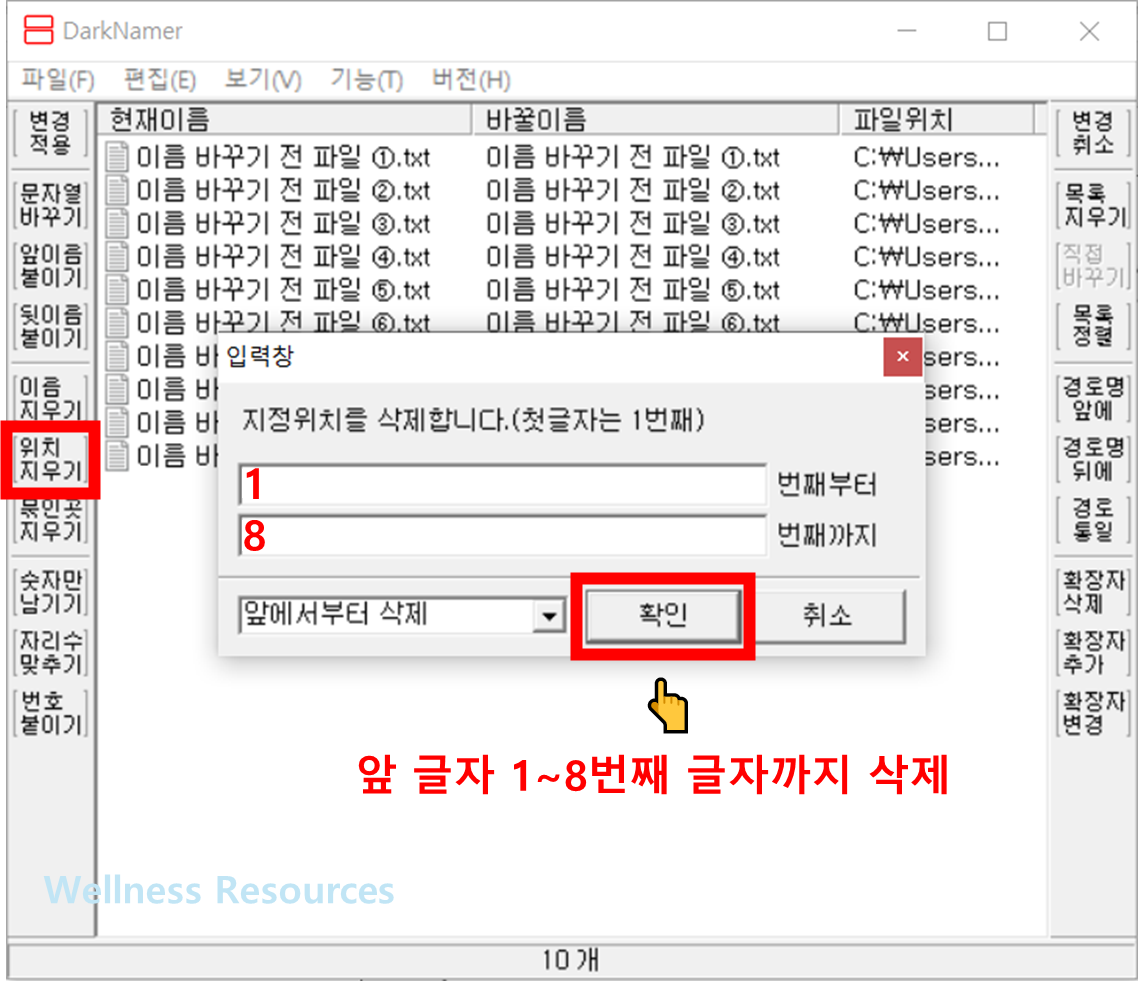Select file icon of 파일 ③.txt row
The width and height of the screenshot is (1138, 981).
[x=117, y=224]
